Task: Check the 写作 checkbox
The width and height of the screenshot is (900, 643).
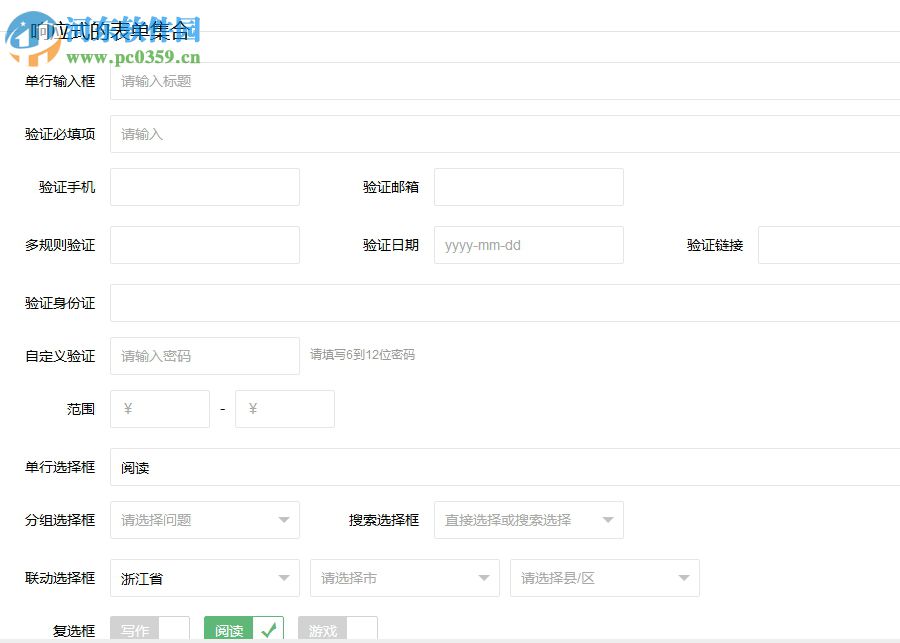Action: (150, 629)
